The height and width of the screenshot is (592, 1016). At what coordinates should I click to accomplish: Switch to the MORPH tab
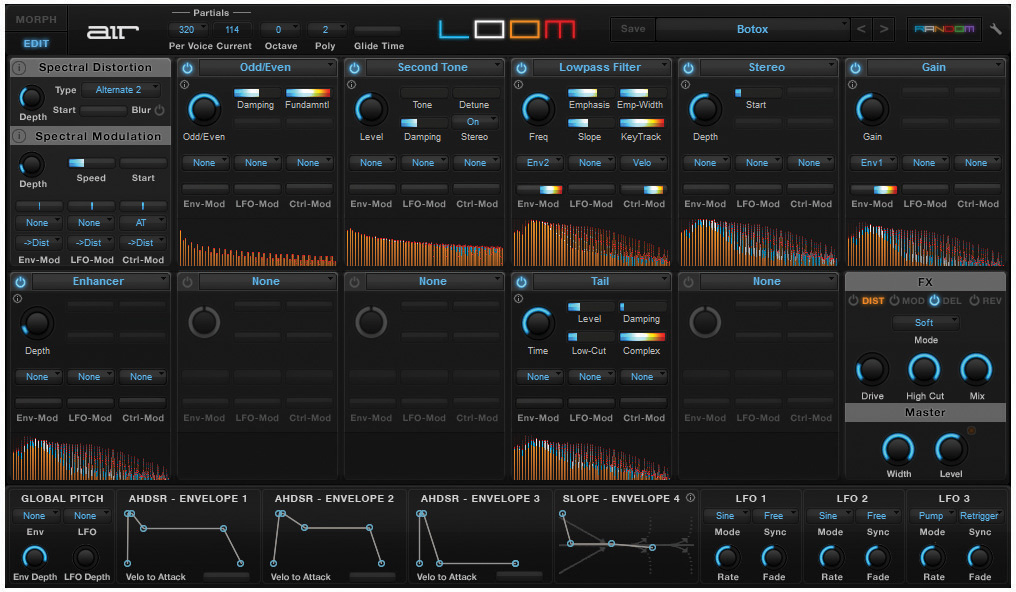coord(36,19)
